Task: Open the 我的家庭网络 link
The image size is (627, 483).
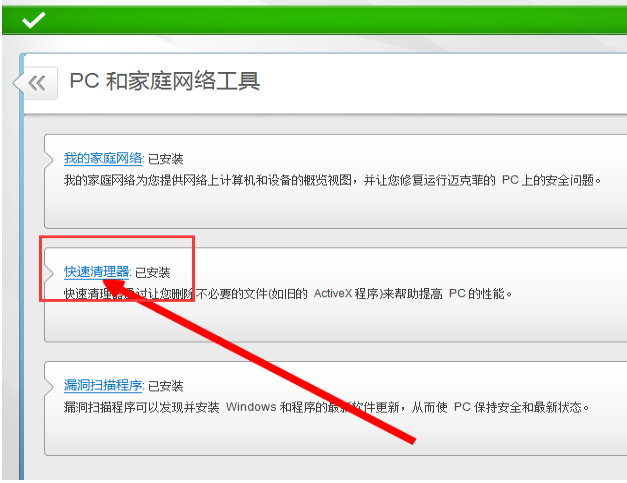Action: tap(104, 158)
